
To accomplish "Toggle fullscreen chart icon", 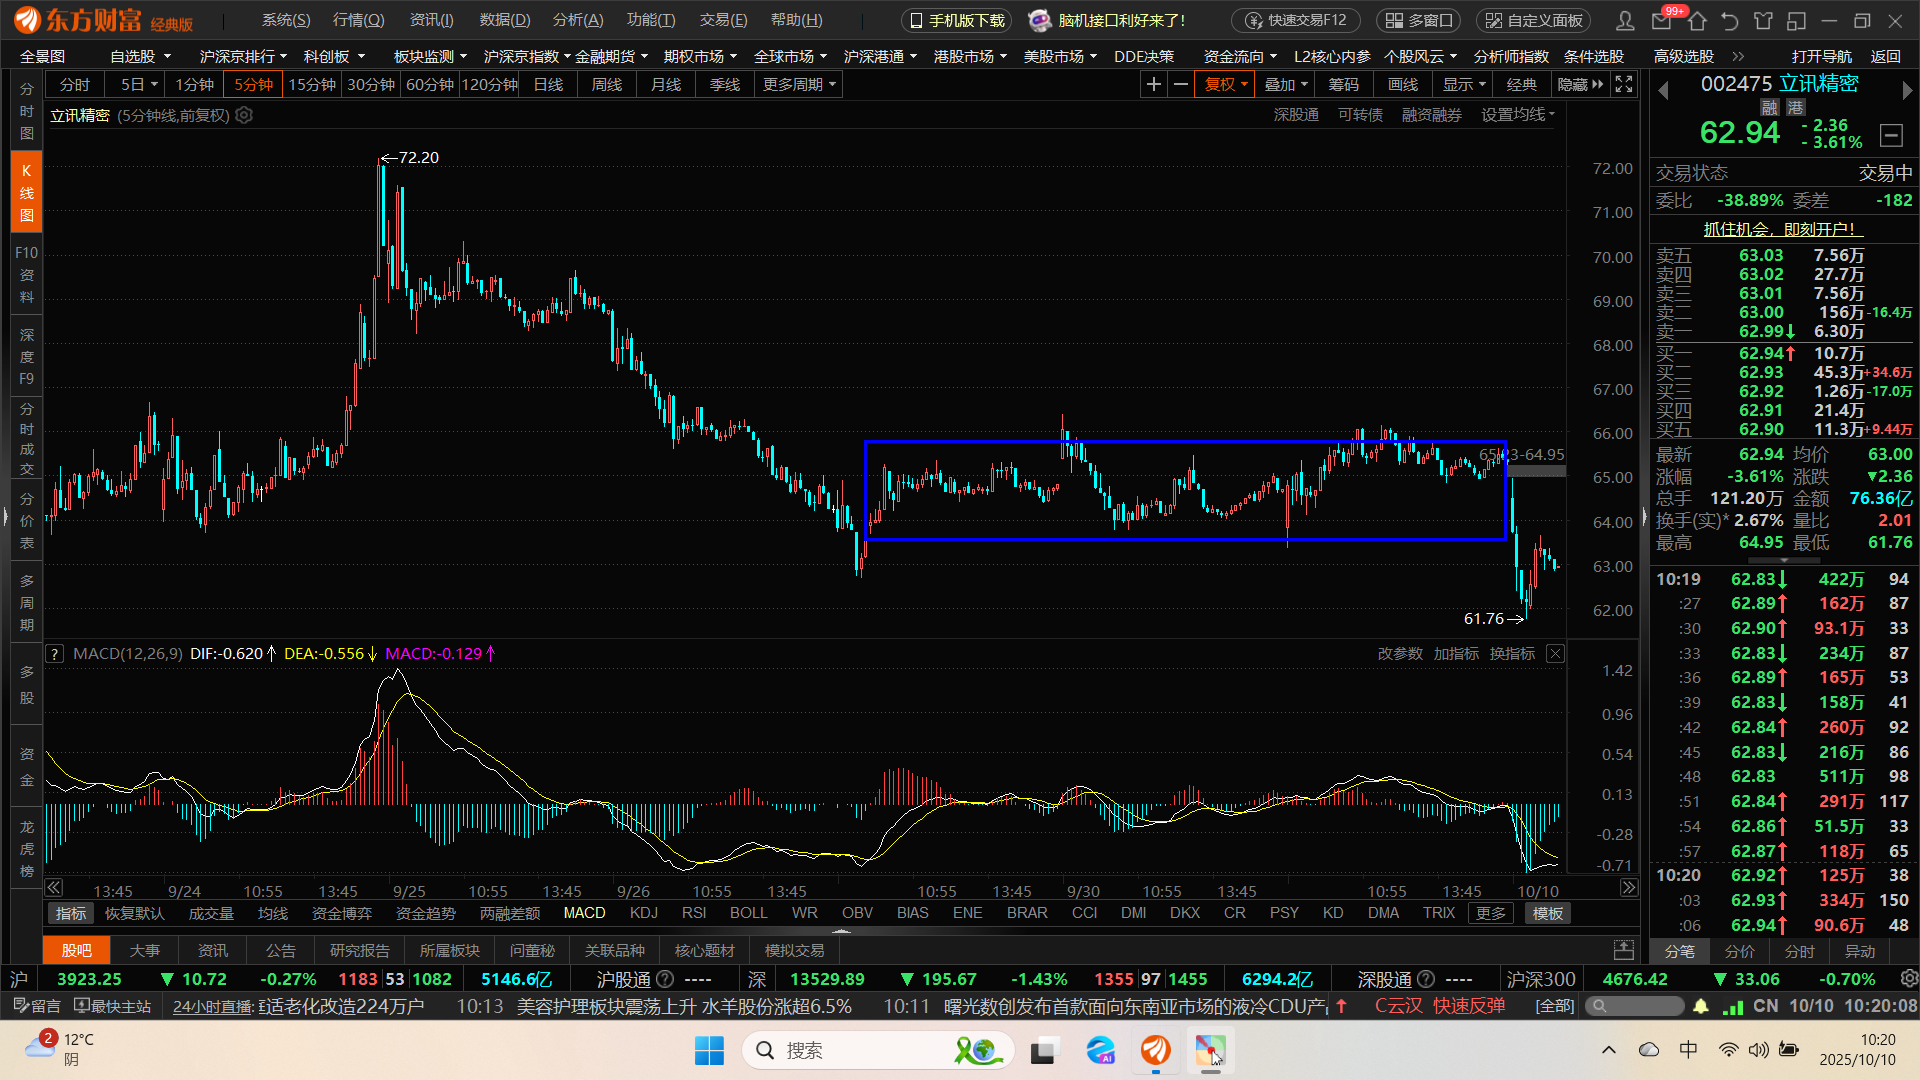I will pos(1624,85).
